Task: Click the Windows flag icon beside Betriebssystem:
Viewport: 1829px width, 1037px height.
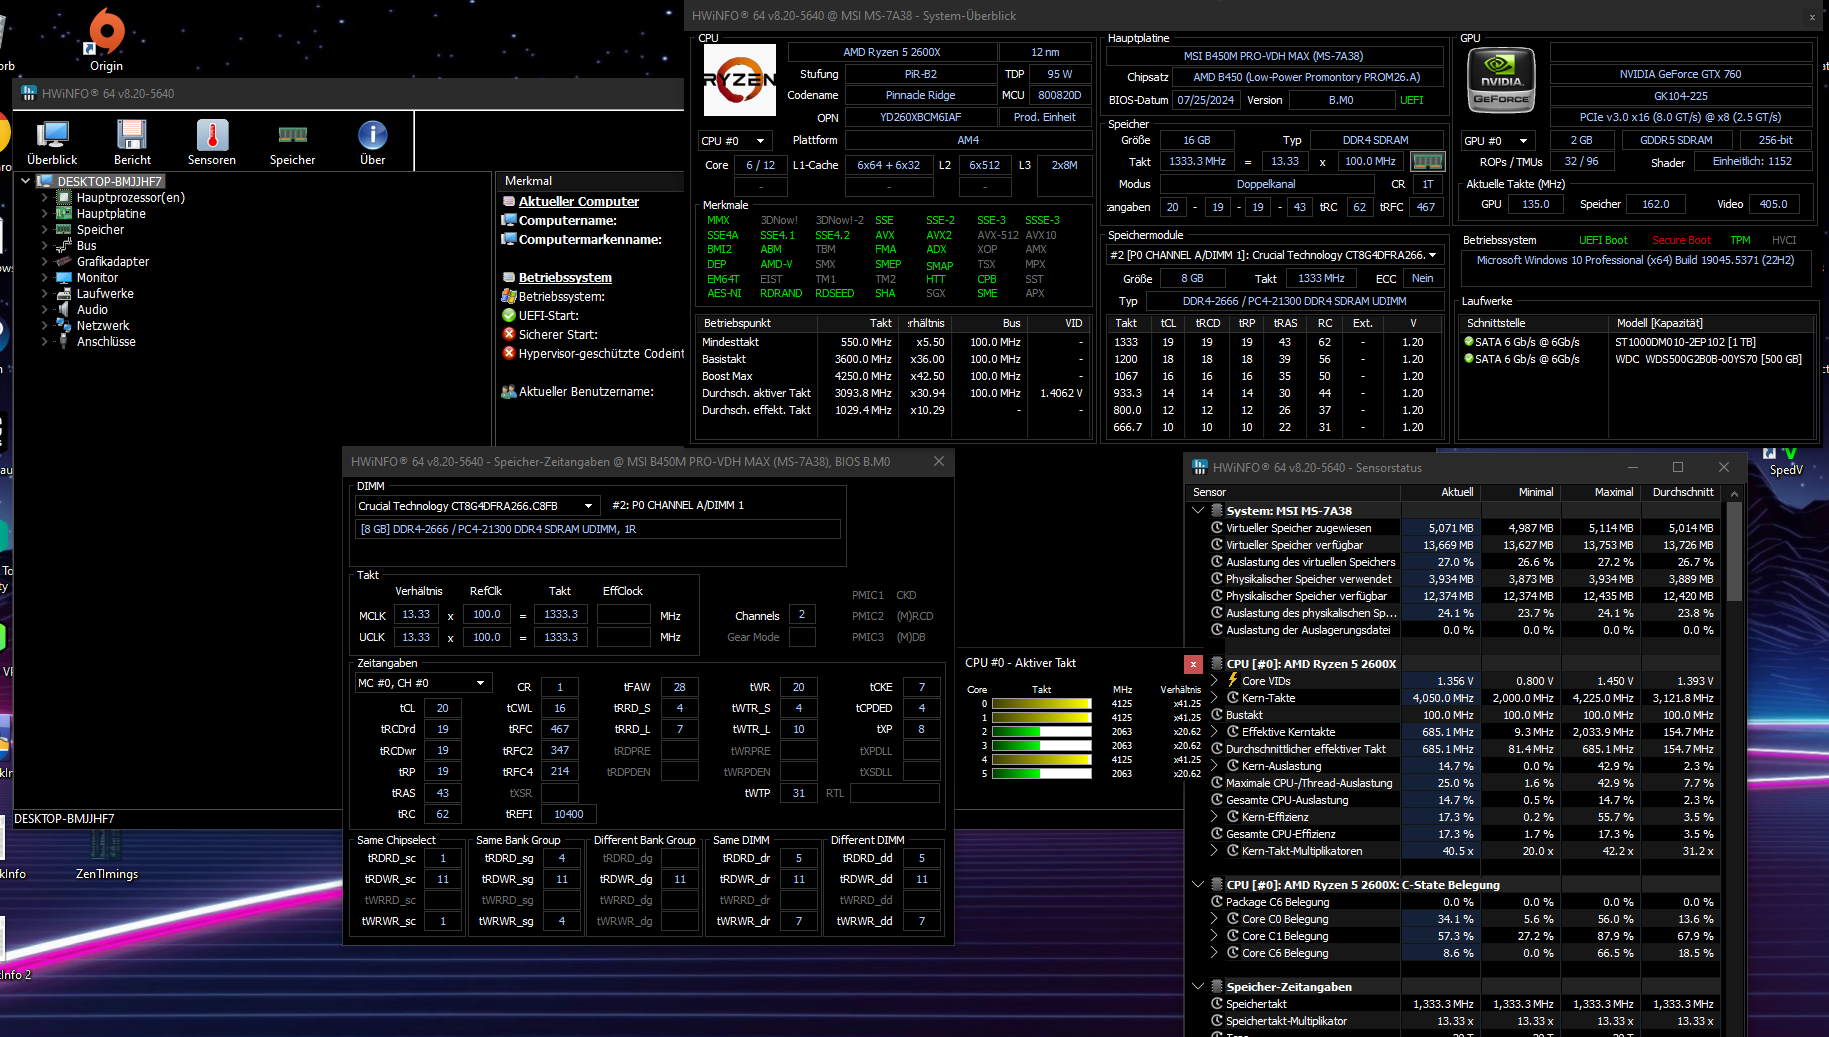Action: (509, 296)
